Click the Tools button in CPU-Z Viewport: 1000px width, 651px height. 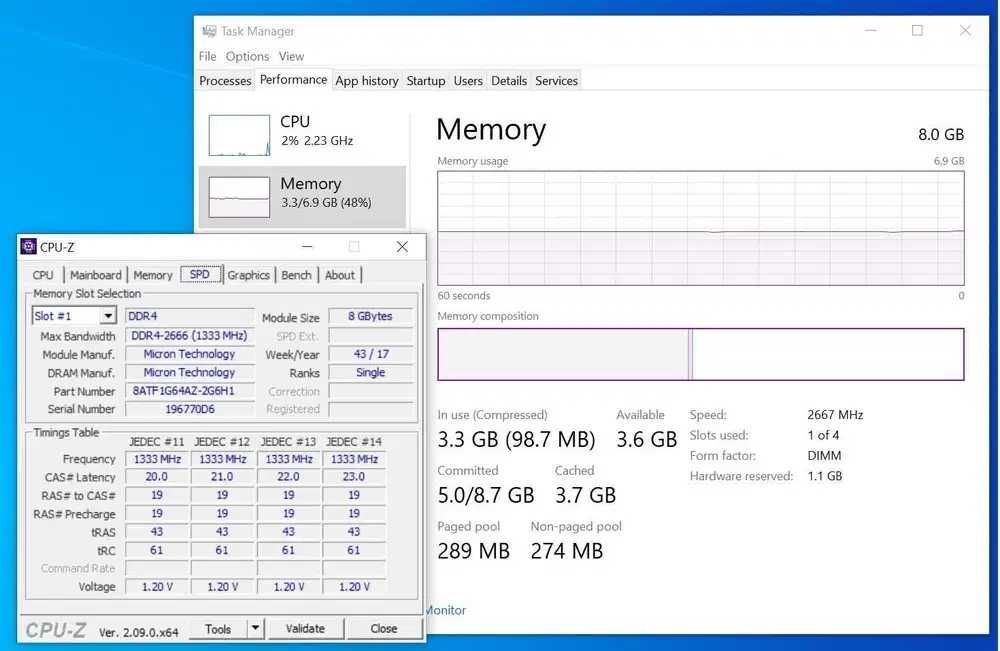coord(218,629)
